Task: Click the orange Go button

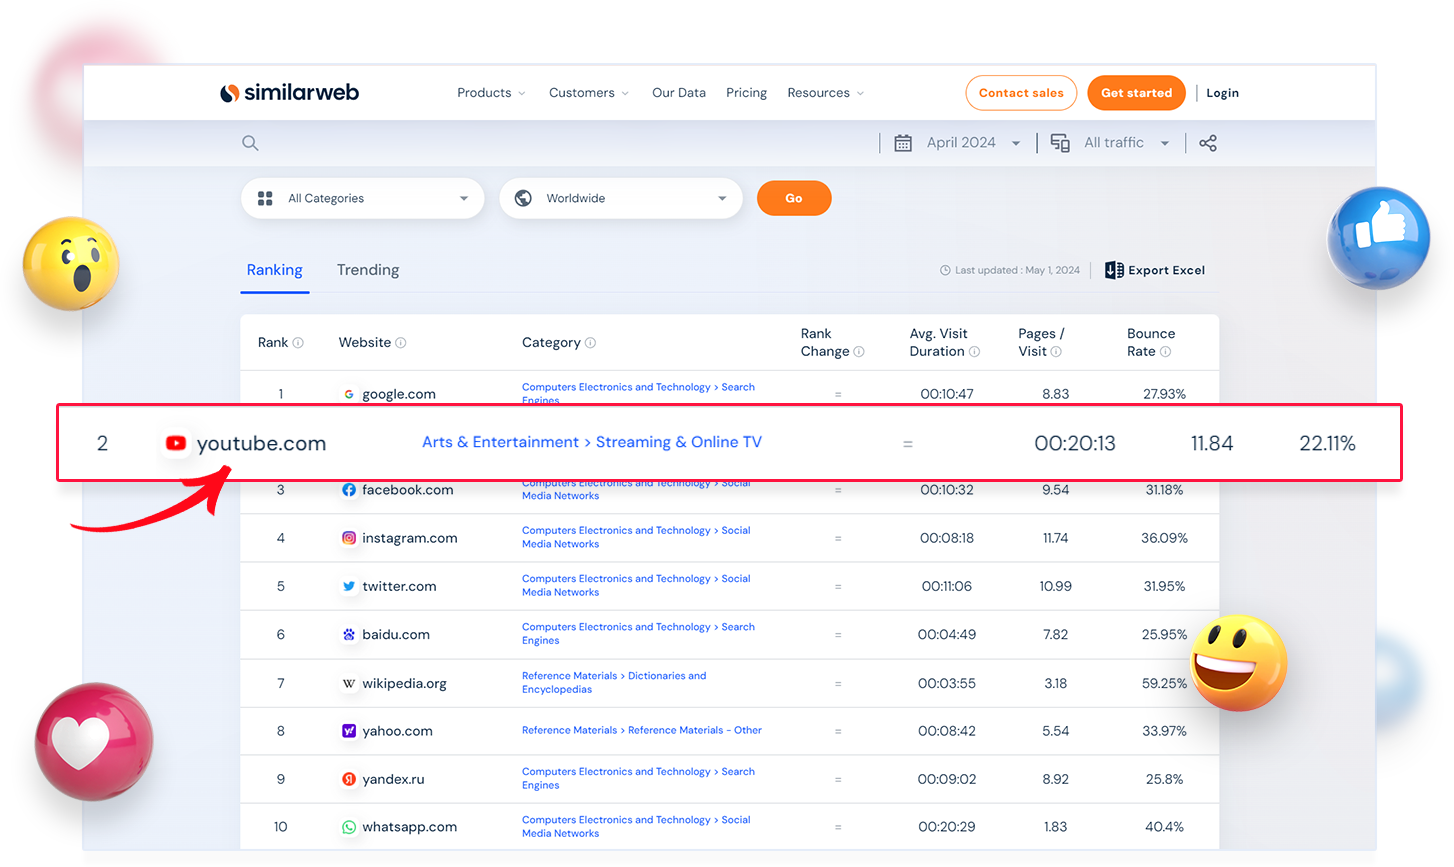Action: (794, 198)
